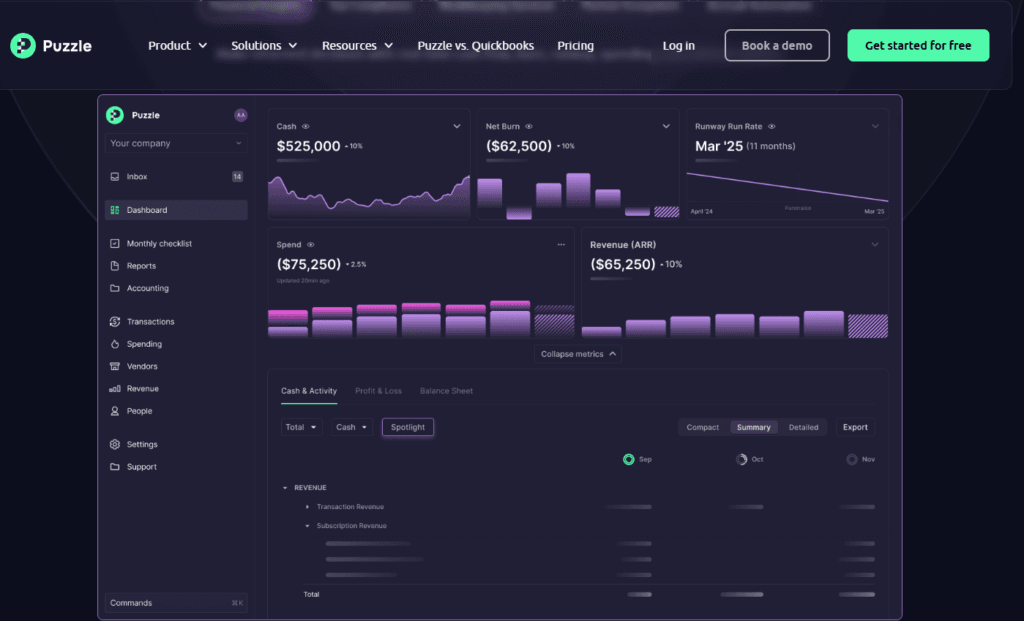
Task: Open the Cash dropdown filter
Action: pos(351,427)
